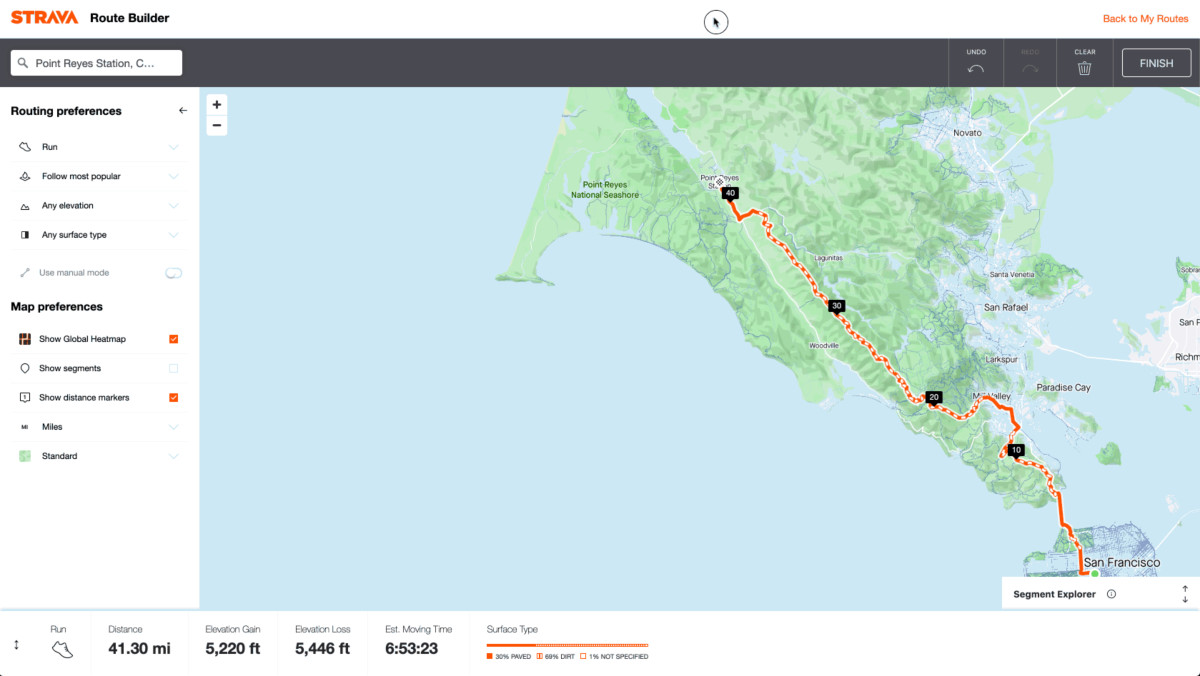This screenshot has width=1200, height=676.
Task: Click the route end waypoint marker
Action: [x=719, y=182]
